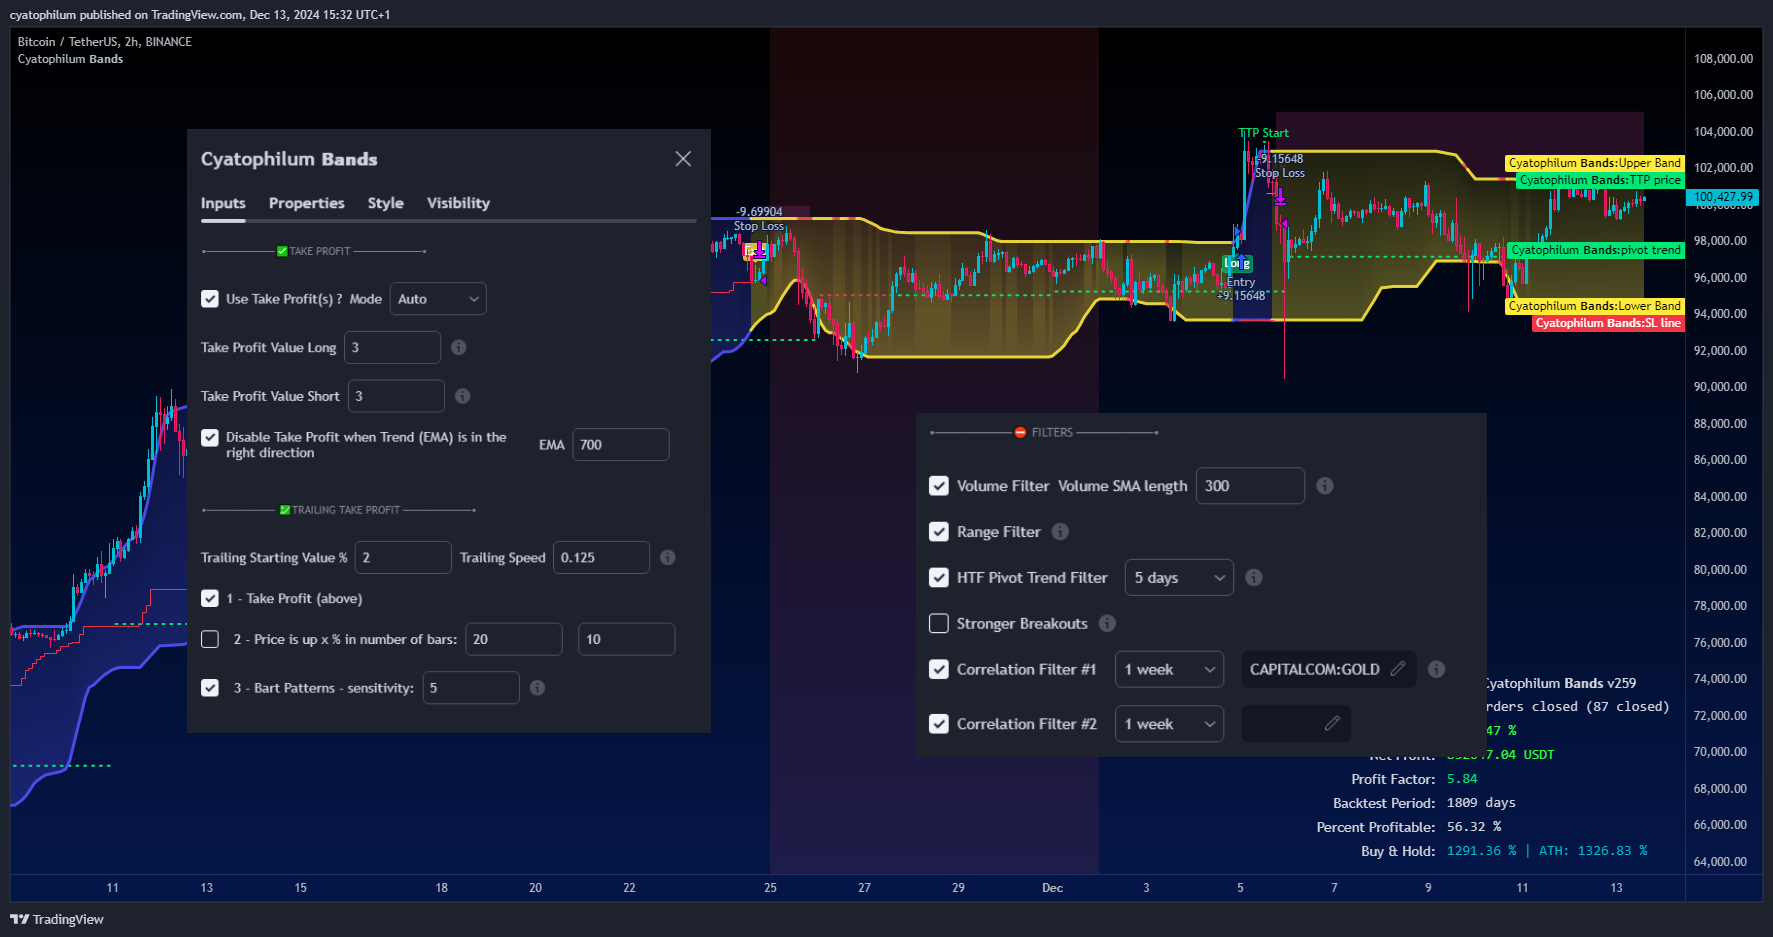Show info icon next to Stronger Breakouts
This screenshot has height=937, width=1773.
coord(1107,624)
